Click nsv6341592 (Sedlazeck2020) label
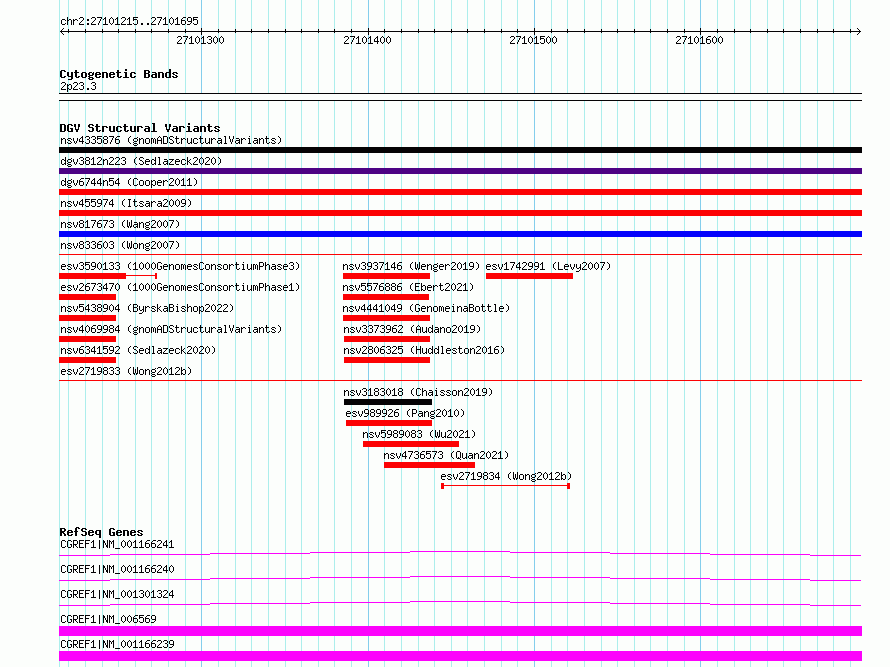Viewport: 890px width, 667px height. 138,350
